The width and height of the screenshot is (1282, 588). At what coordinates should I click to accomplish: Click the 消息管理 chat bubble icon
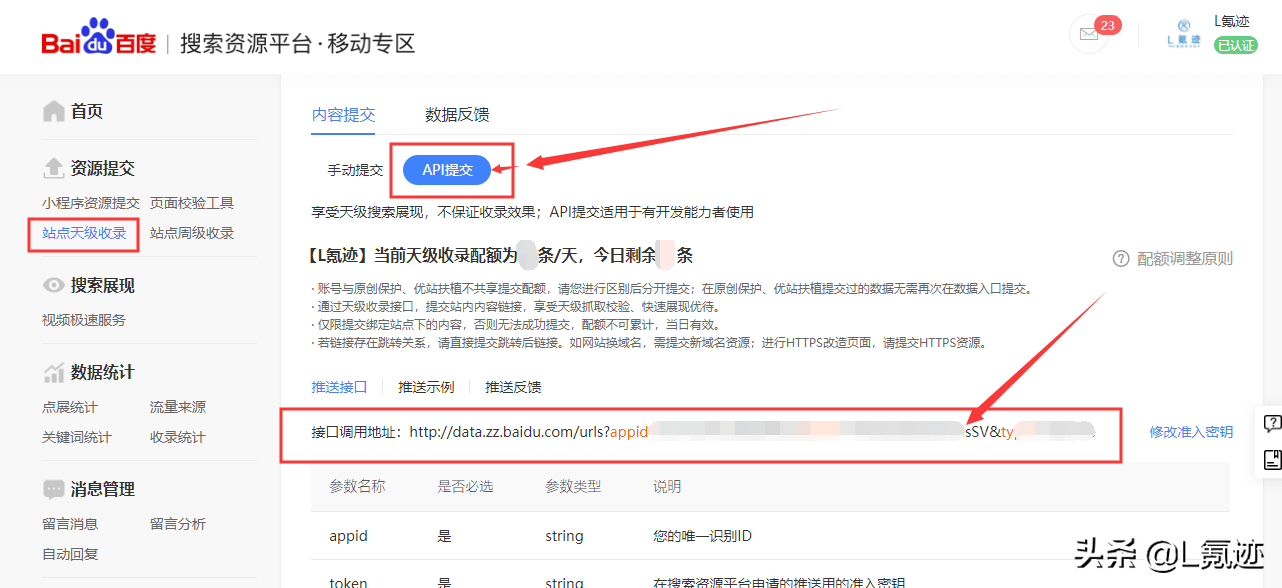pyautogui.click(x=54, y=489)
